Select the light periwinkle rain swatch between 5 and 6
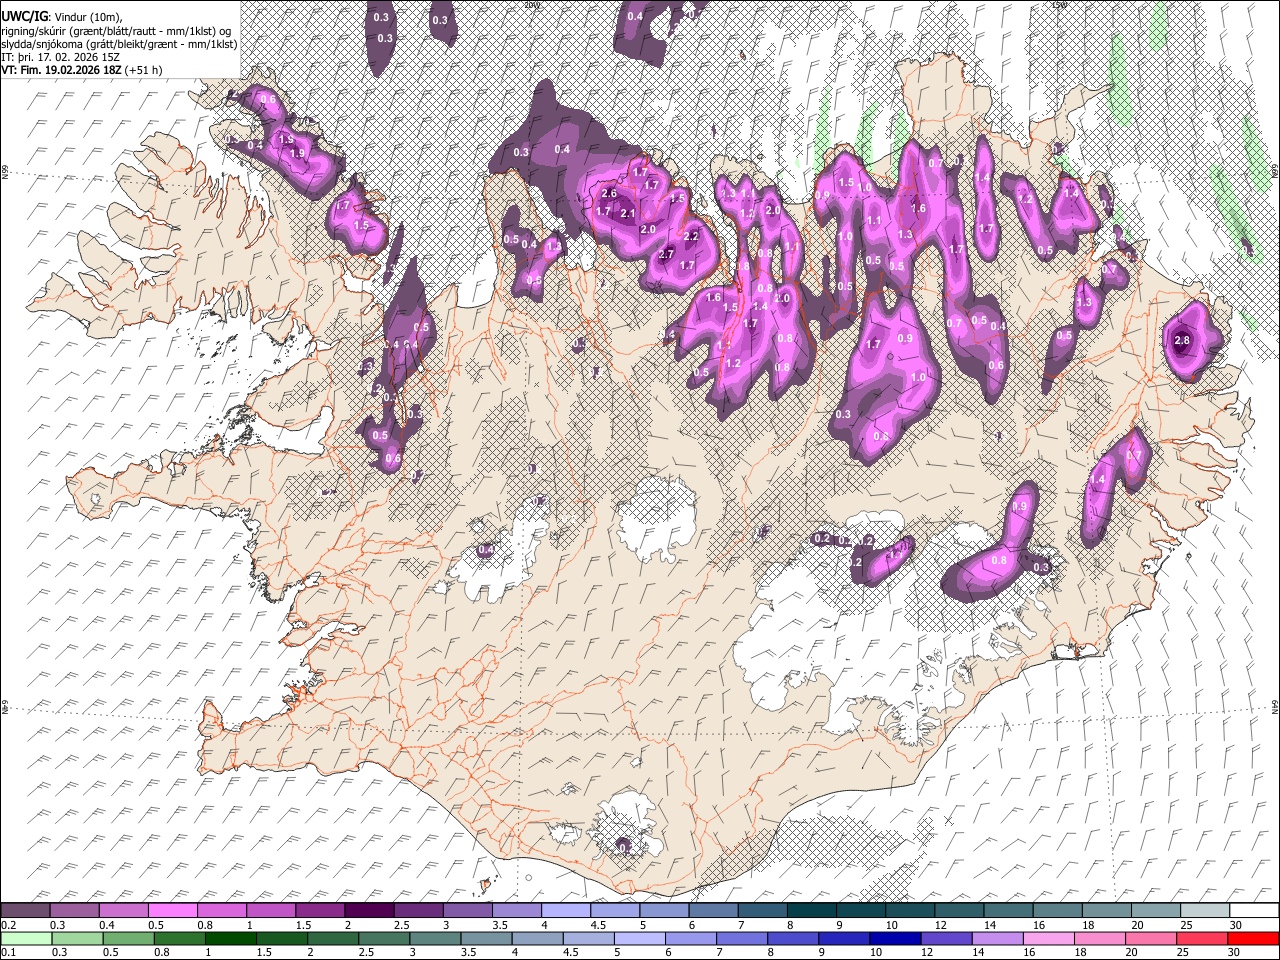 tap(640, 938)
